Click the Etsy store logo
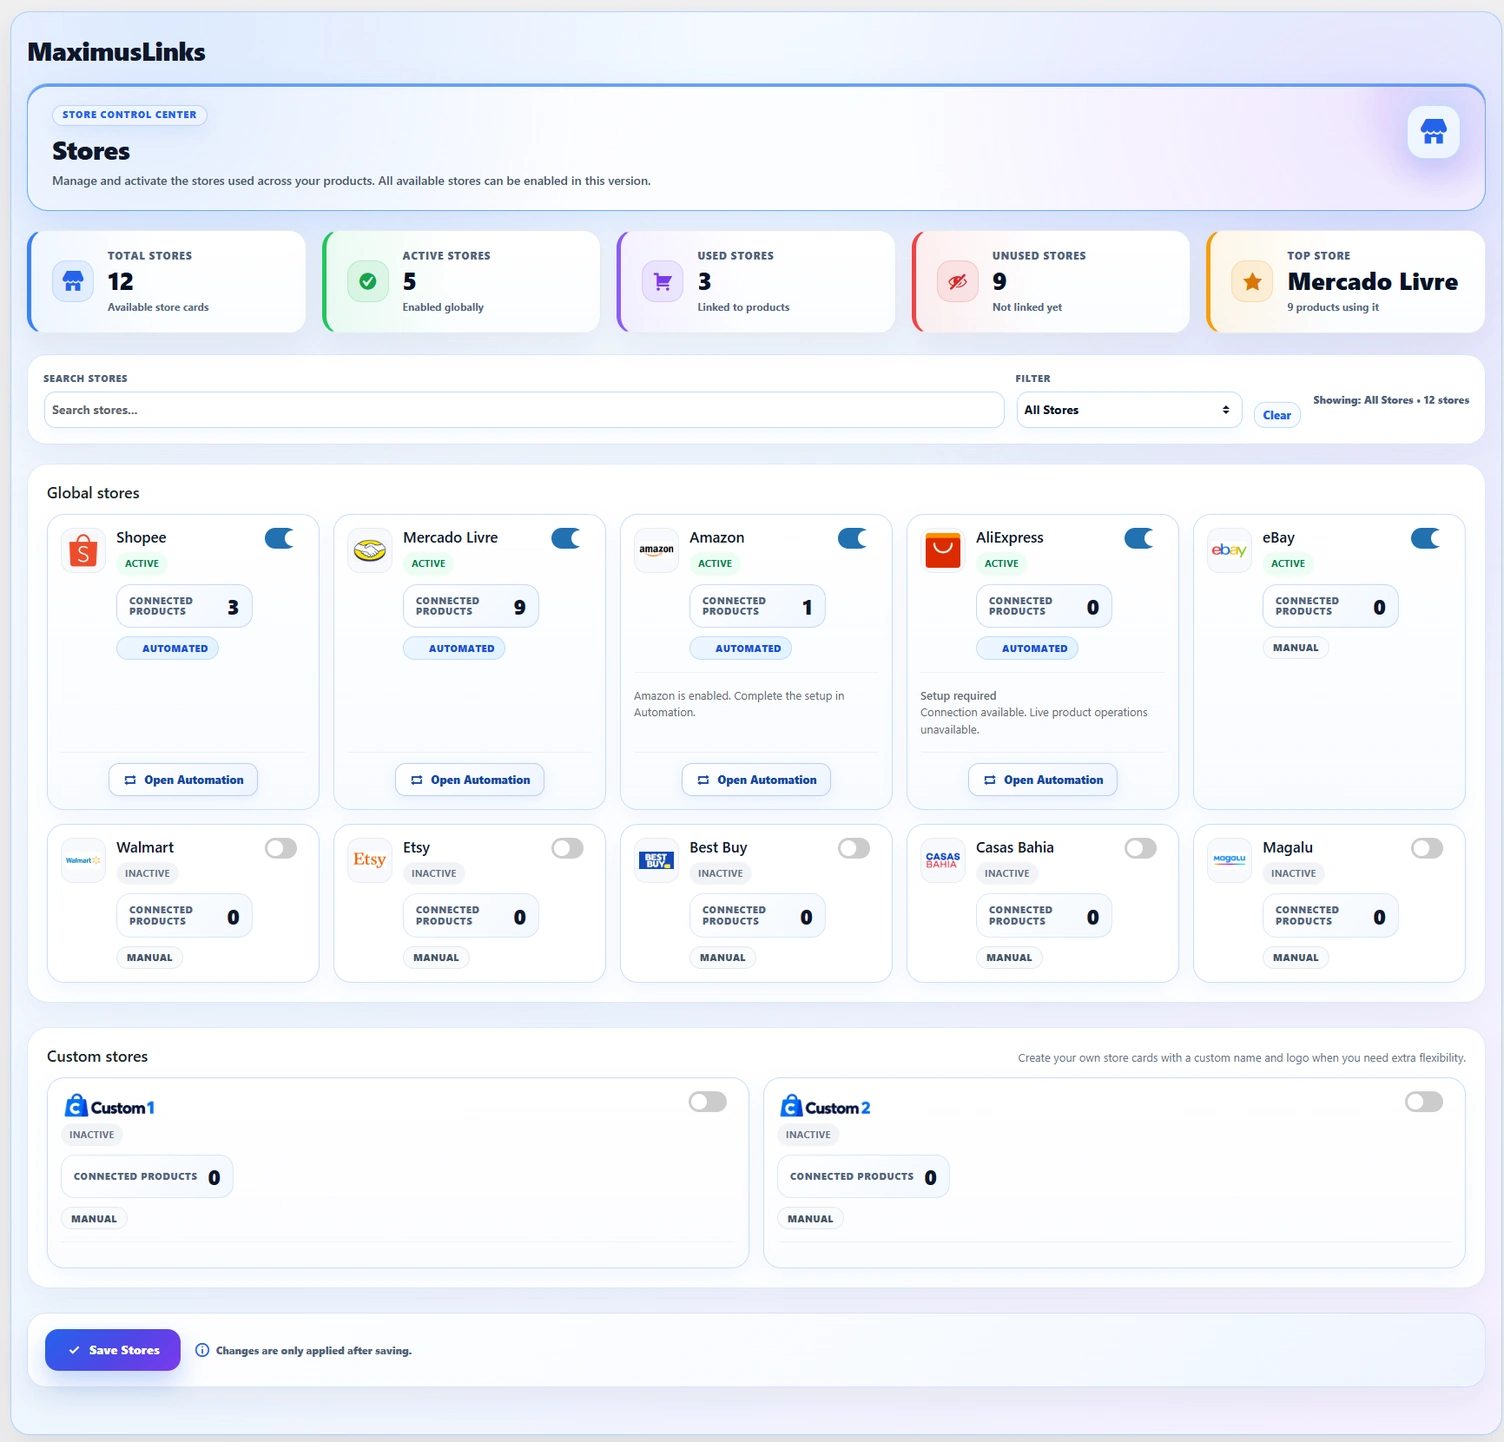1504x1442 pixels. 370,860
